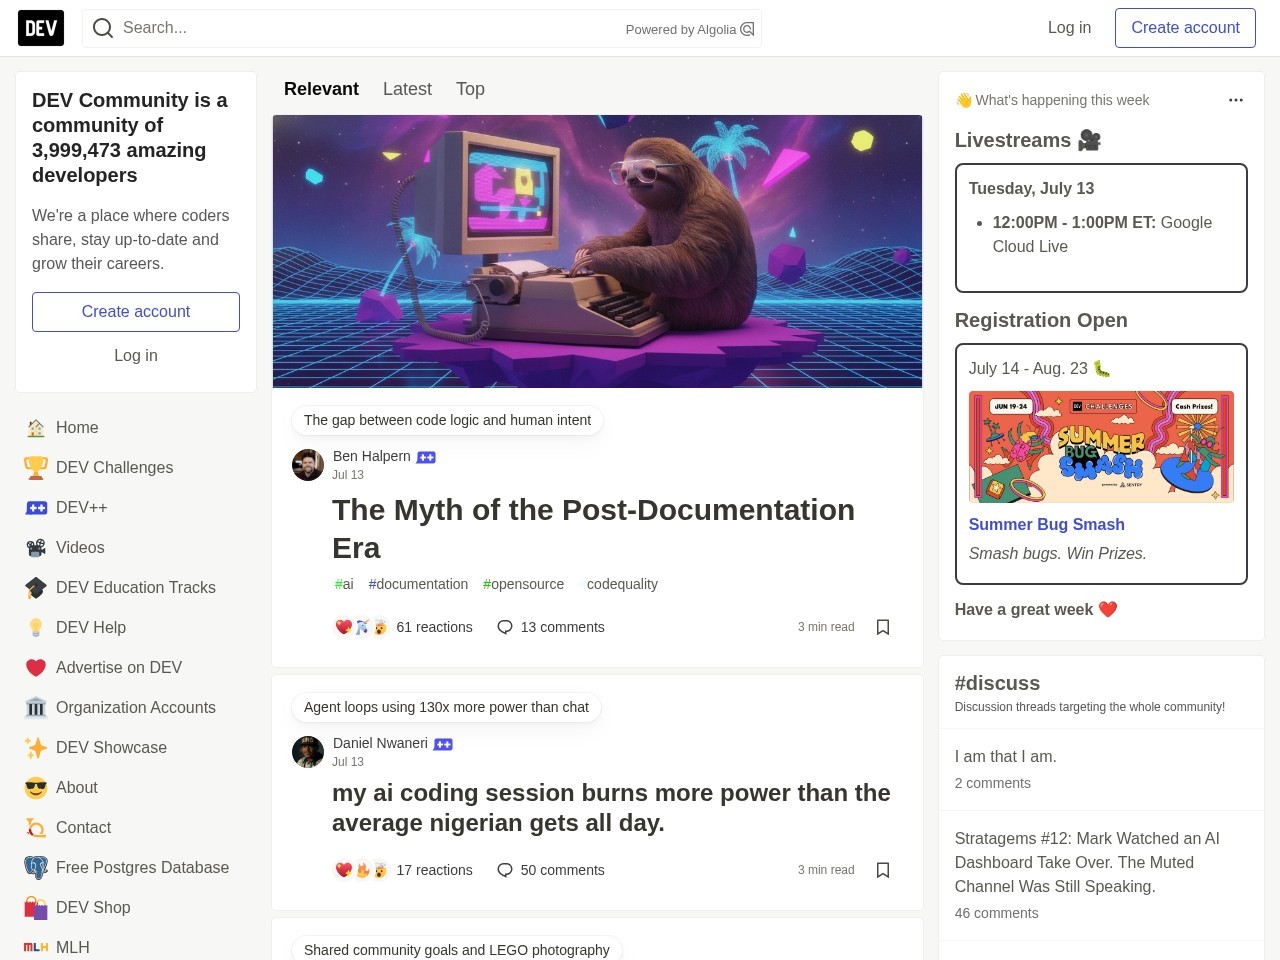Click the DEV Shop shopping bags icon

click(36, 908)
